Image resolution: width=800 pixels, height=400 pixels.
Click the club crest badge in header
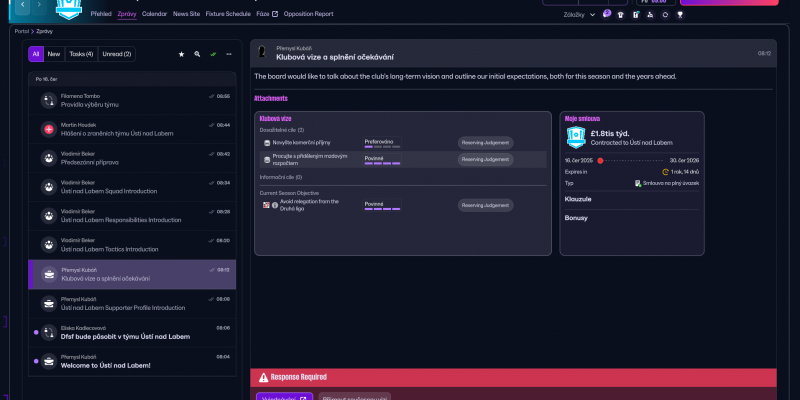(x=69, y=8)
